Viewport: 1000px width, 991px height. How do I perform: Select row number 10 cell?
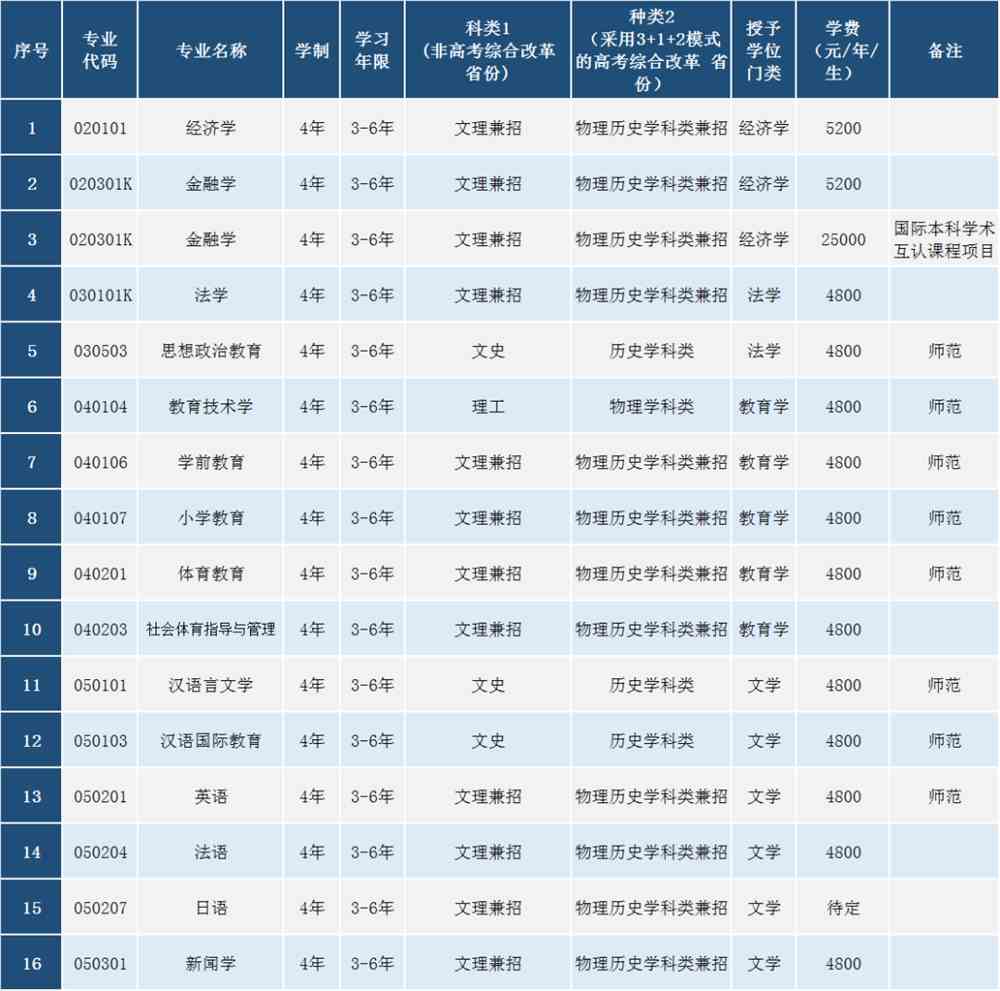point(31,629)
